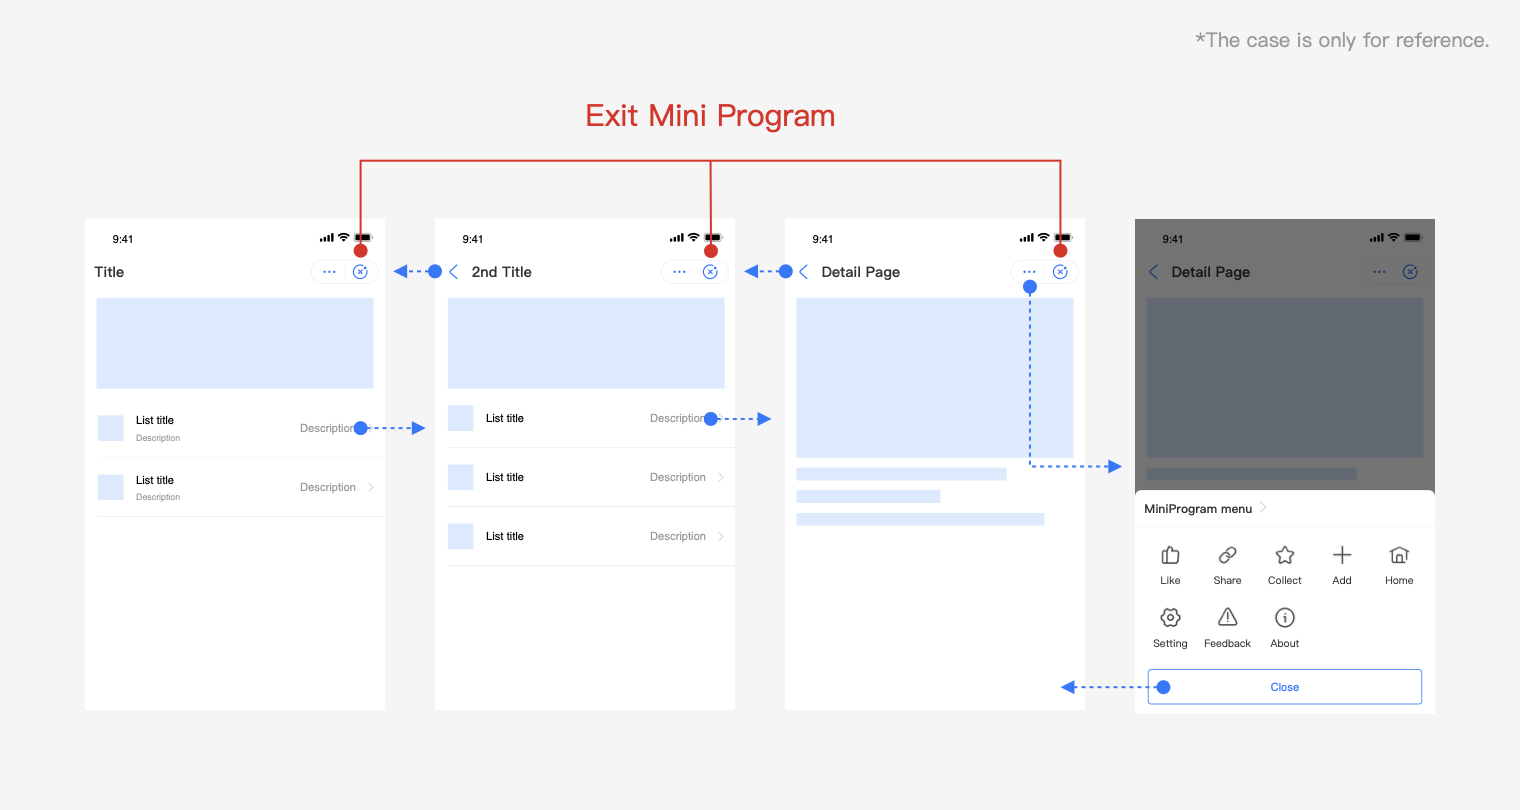Viewport: 1520px width, 810px height.
Task: Click 'MiniProgram menu' label
Action: point(1198,509)
